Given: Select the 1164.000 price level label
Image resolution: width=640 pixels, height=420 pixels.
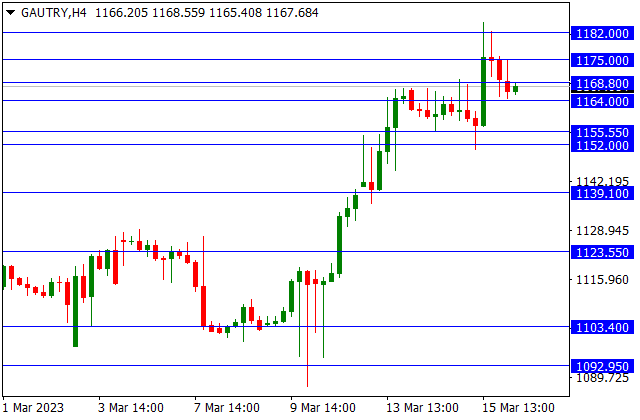Looking at the screenshot, I should coord(602,101).
